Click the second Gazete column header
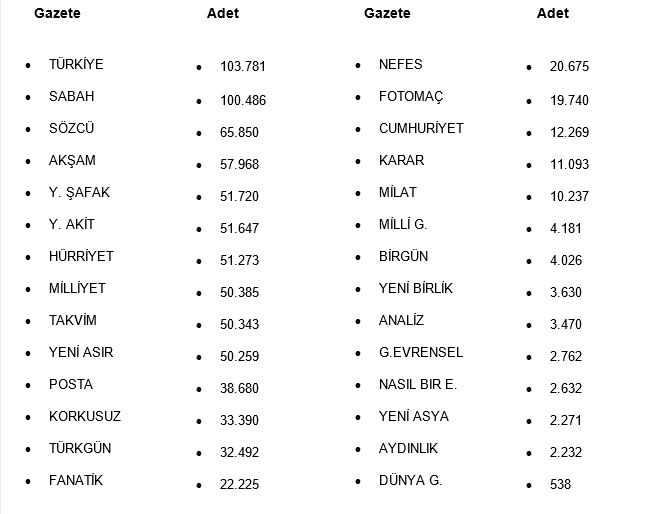The width and height of the screenshot is (660, 514). click(387, 13)
